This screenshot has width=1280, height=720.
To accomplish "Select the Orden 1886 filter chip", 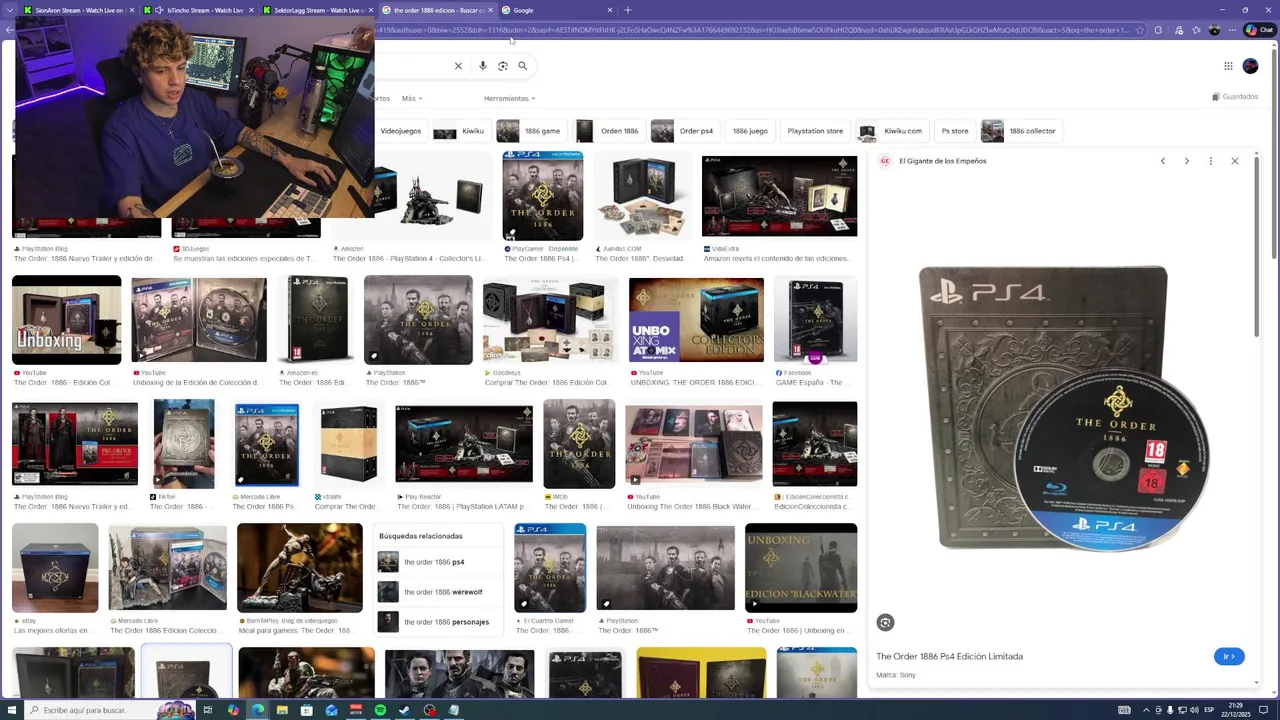I will tap(608, 131).
